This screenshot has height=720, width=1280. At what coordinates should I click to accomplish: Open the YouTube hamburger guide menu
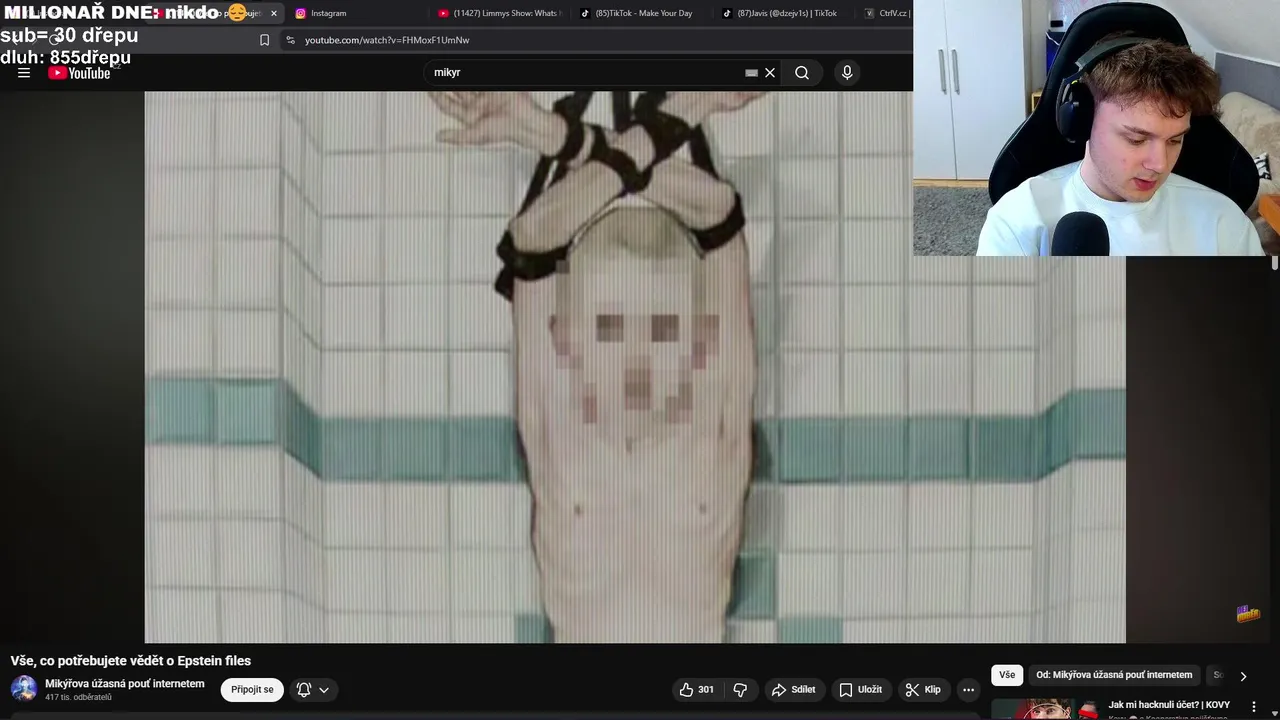pos(24,73)
